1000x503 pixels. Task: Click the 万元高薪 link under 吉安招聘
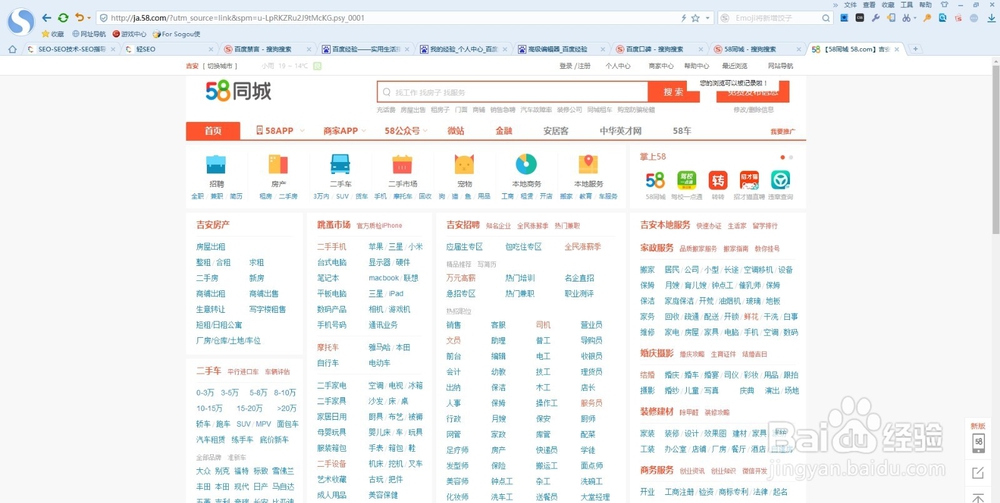click(461, 278)
